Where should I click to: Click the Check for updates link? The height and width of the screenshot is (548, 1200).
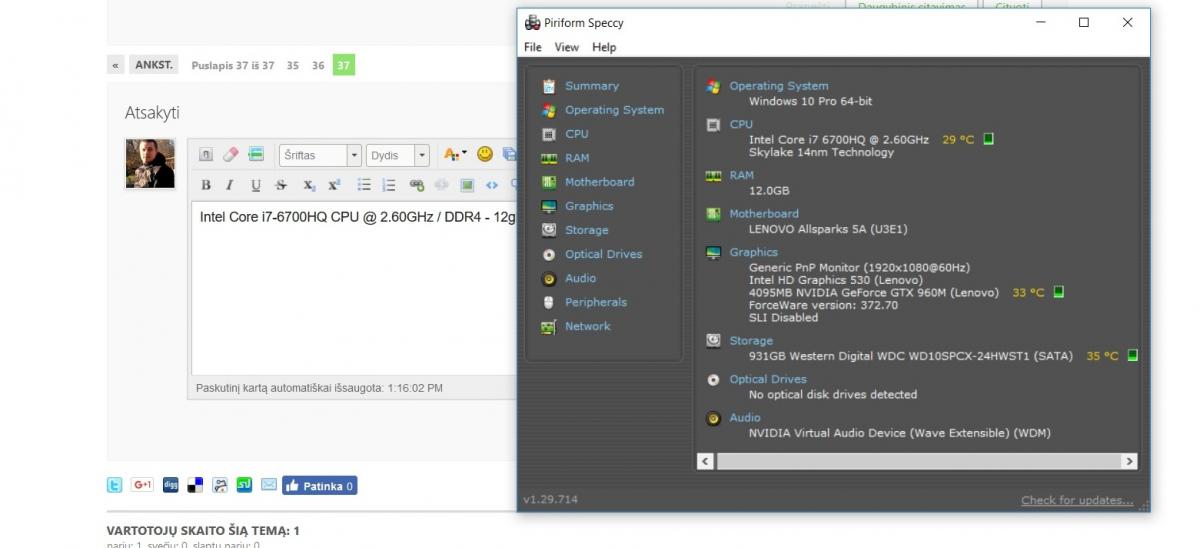click(1077, 500)
